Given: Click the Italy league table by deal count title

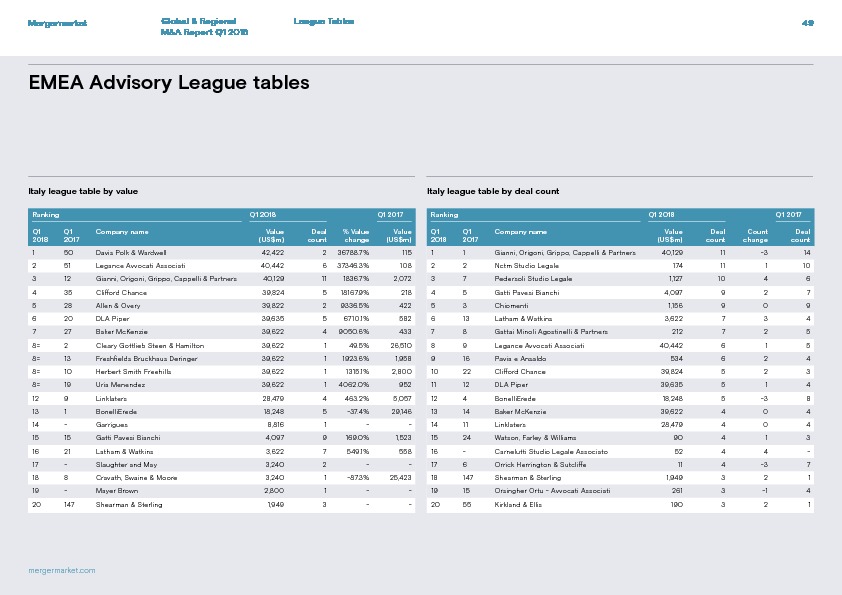Looking at the screenshot, I should pyautogui.click(x=493, y=191).
